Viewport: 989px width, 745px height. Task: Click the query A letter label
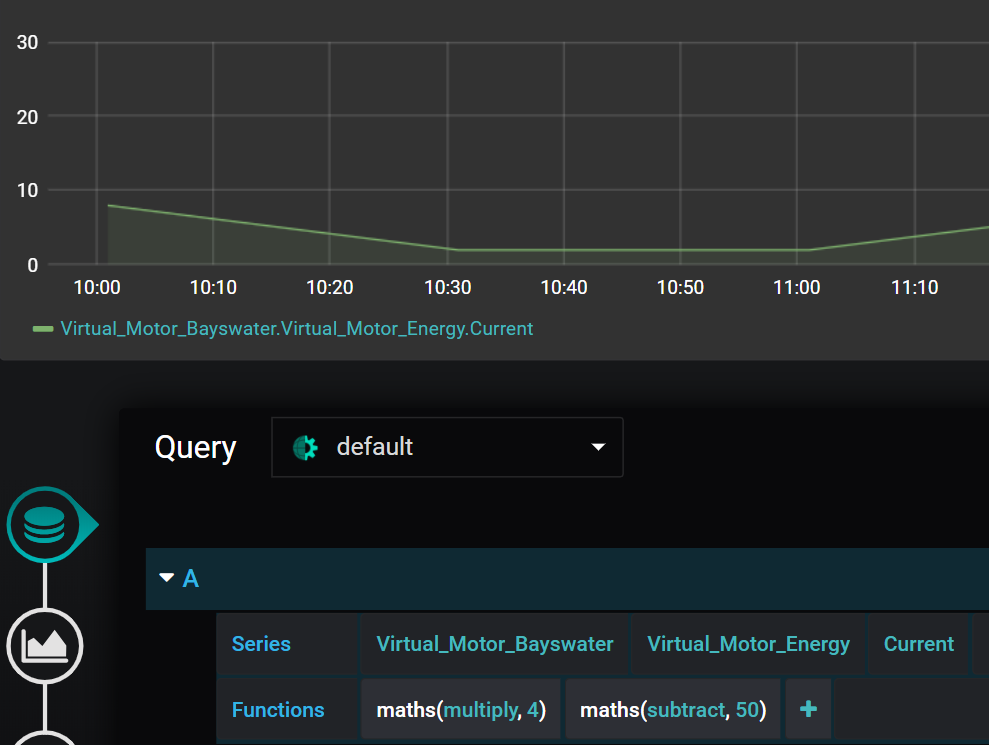[190, 578]
